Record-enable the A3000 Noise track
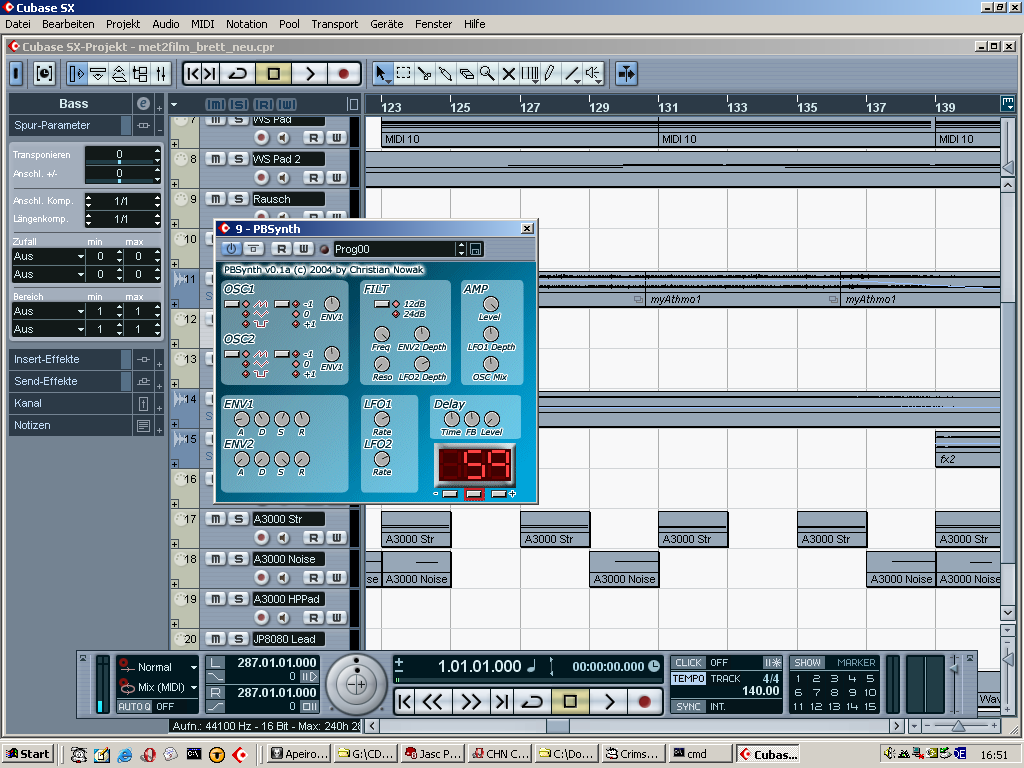 point(261,577)
